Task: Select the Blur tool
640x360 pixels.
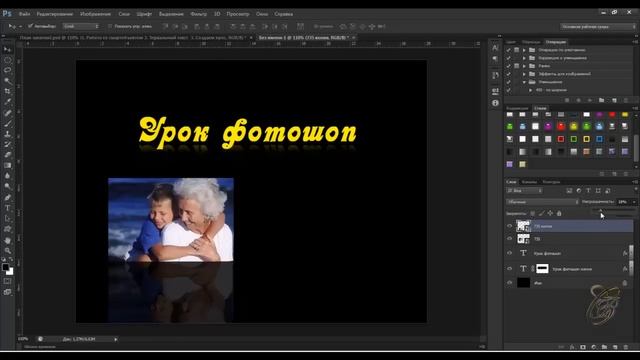Action: click(7, 176)
